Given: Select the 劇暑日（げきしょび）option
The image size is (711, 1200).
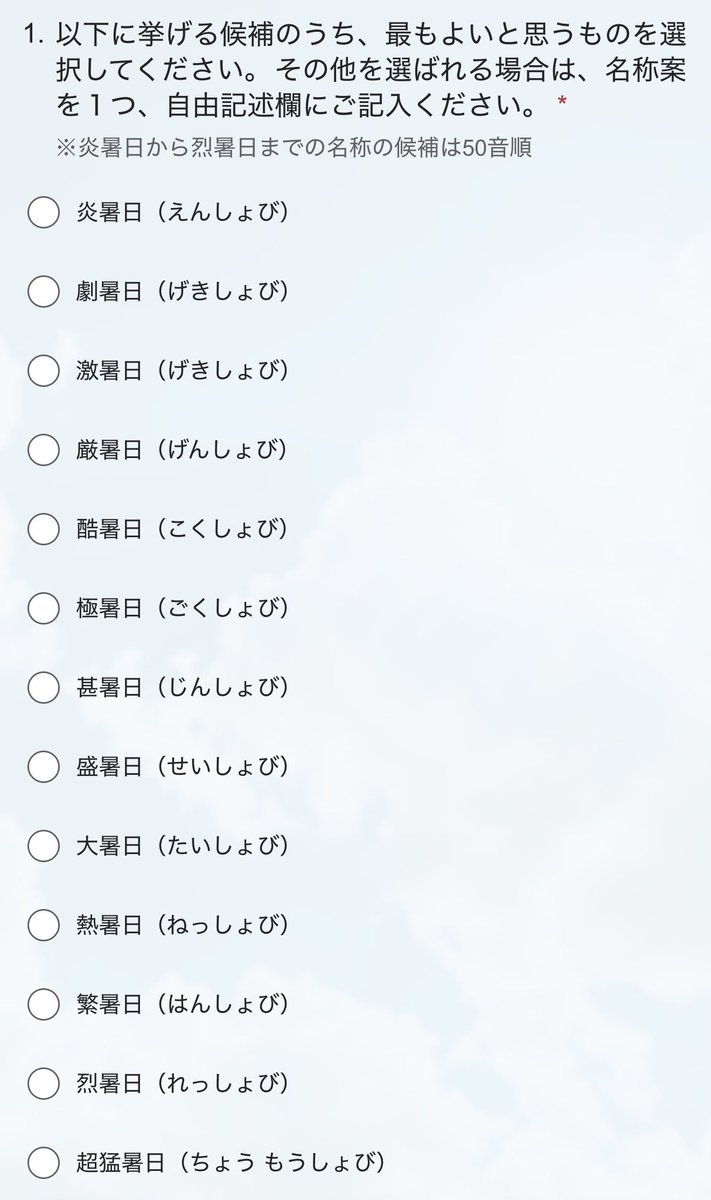Looking at the screenshot, I should tap(43, 293).
